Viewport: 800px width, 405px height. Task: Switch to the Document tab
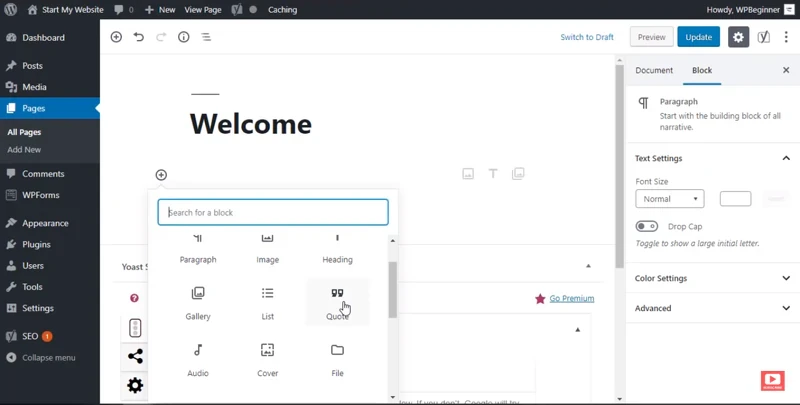coord(654,70)
